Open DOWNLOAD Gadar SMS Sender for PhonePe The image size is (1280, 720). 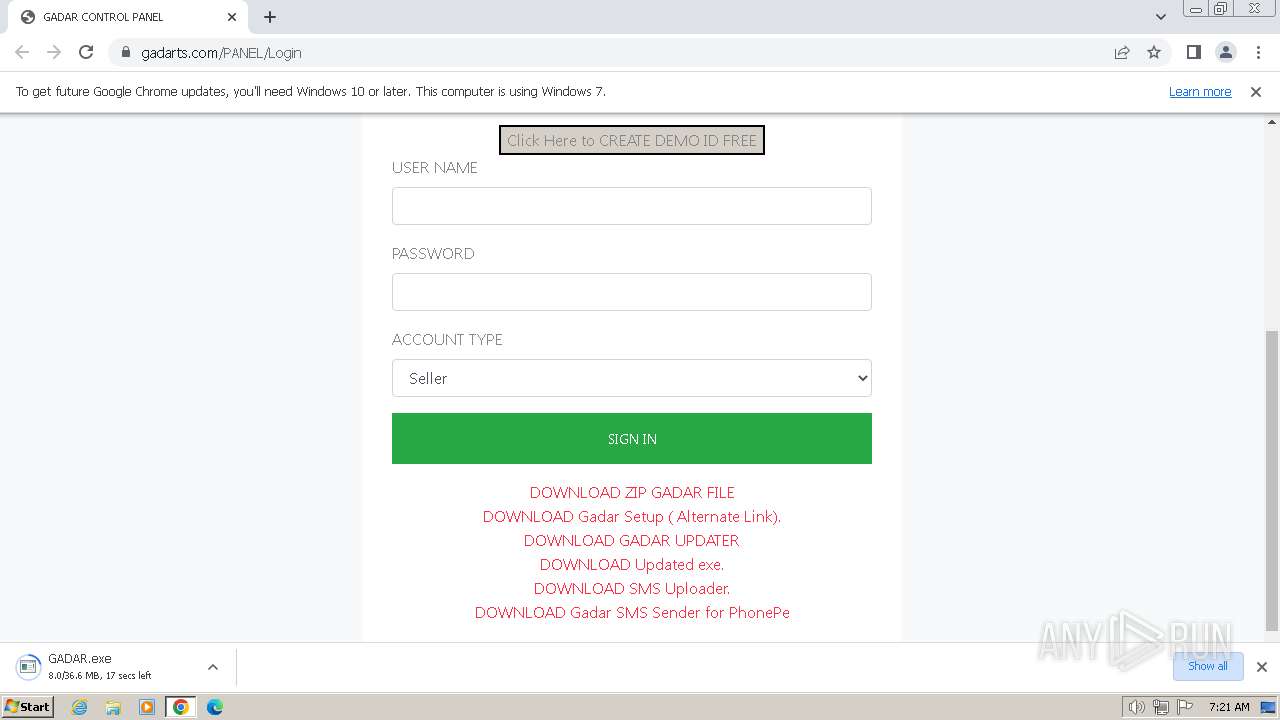coord(632,612)
